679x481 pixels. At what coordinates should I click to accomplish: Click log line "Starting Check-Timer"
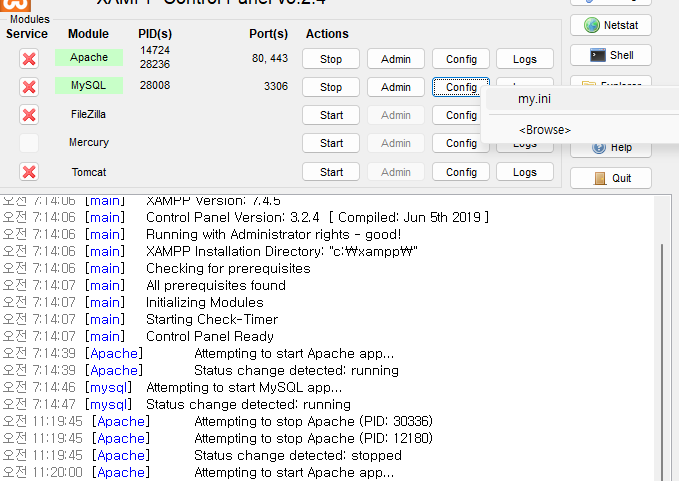(212, 320)
